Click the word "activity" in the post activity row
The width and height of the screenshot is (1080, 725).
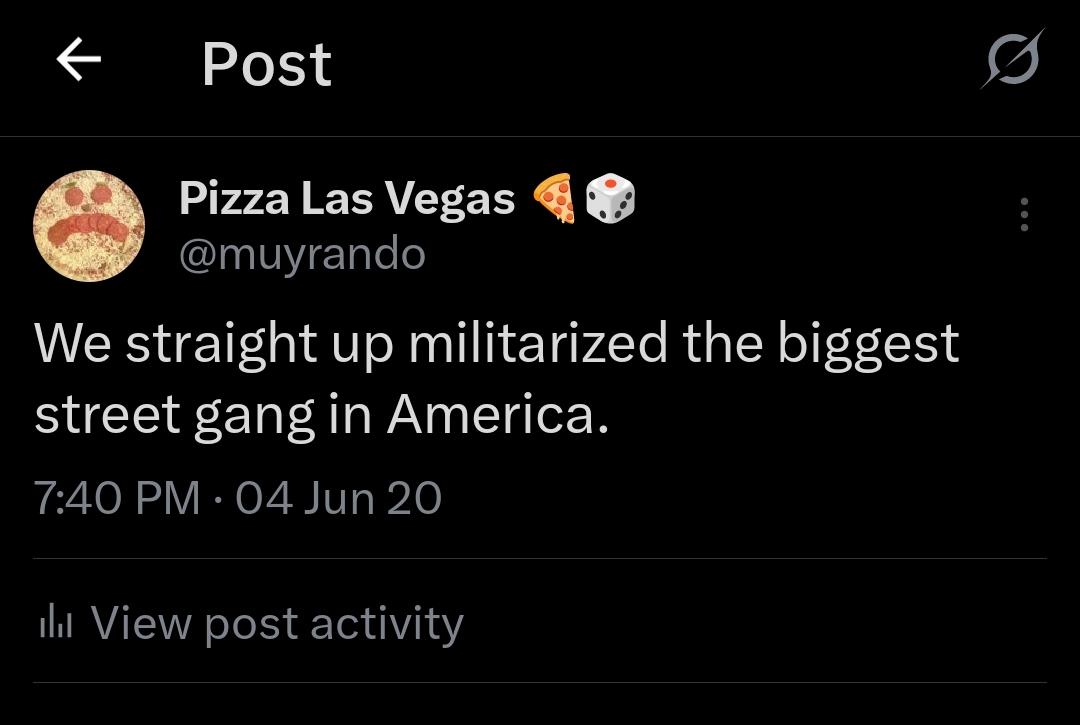click(x=386, y=624)
